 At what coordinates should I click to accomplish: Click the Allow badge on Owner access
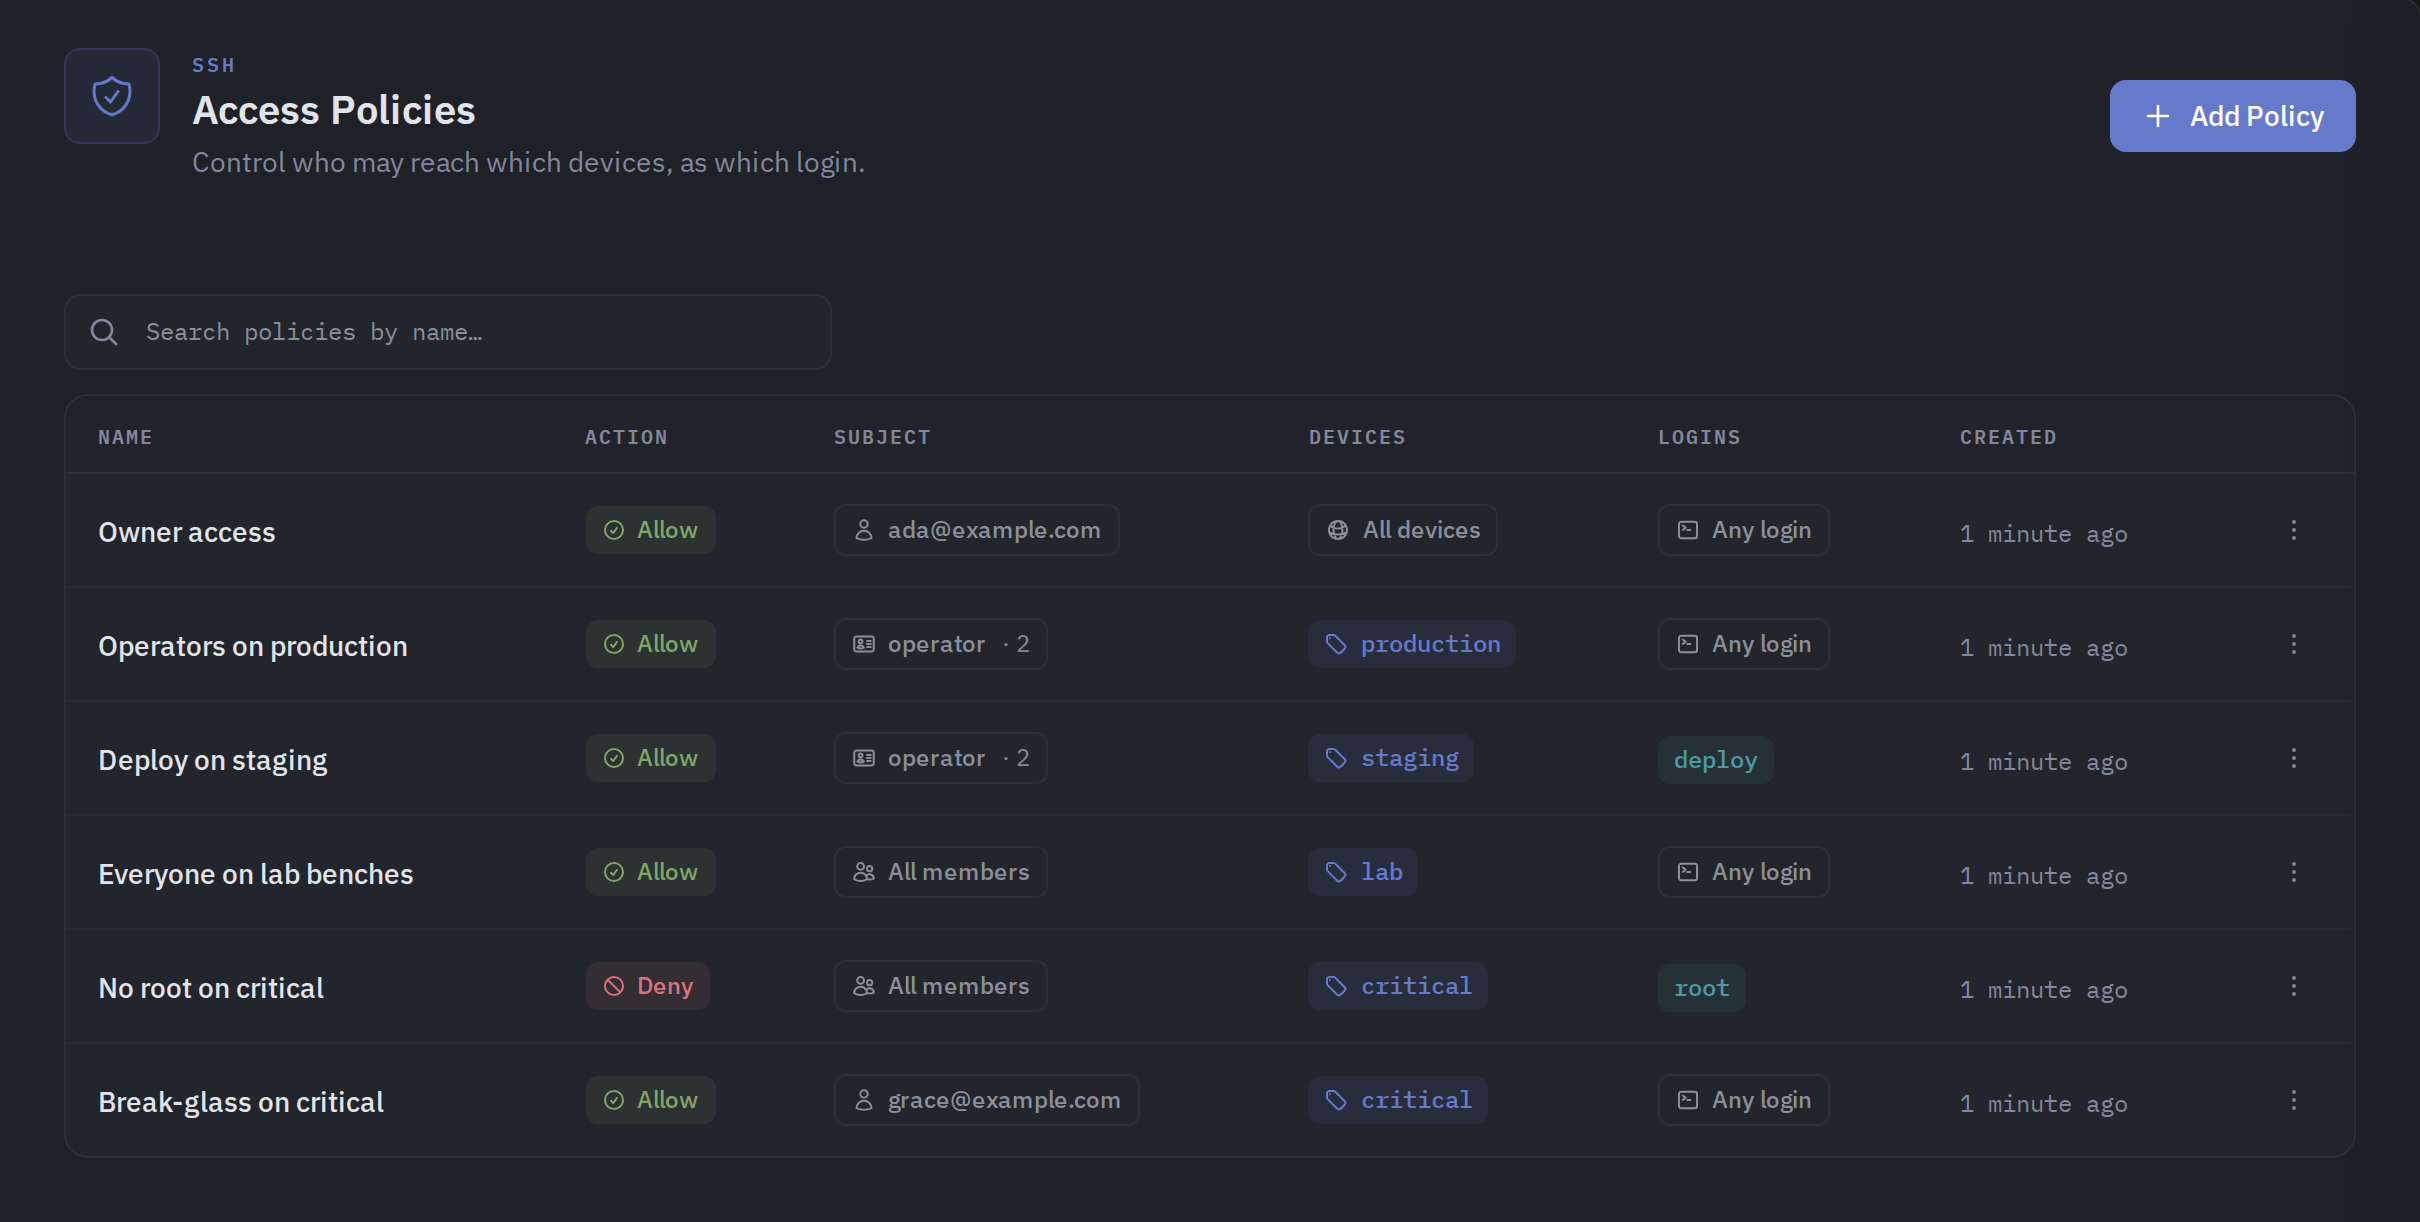tap(651, 530)
